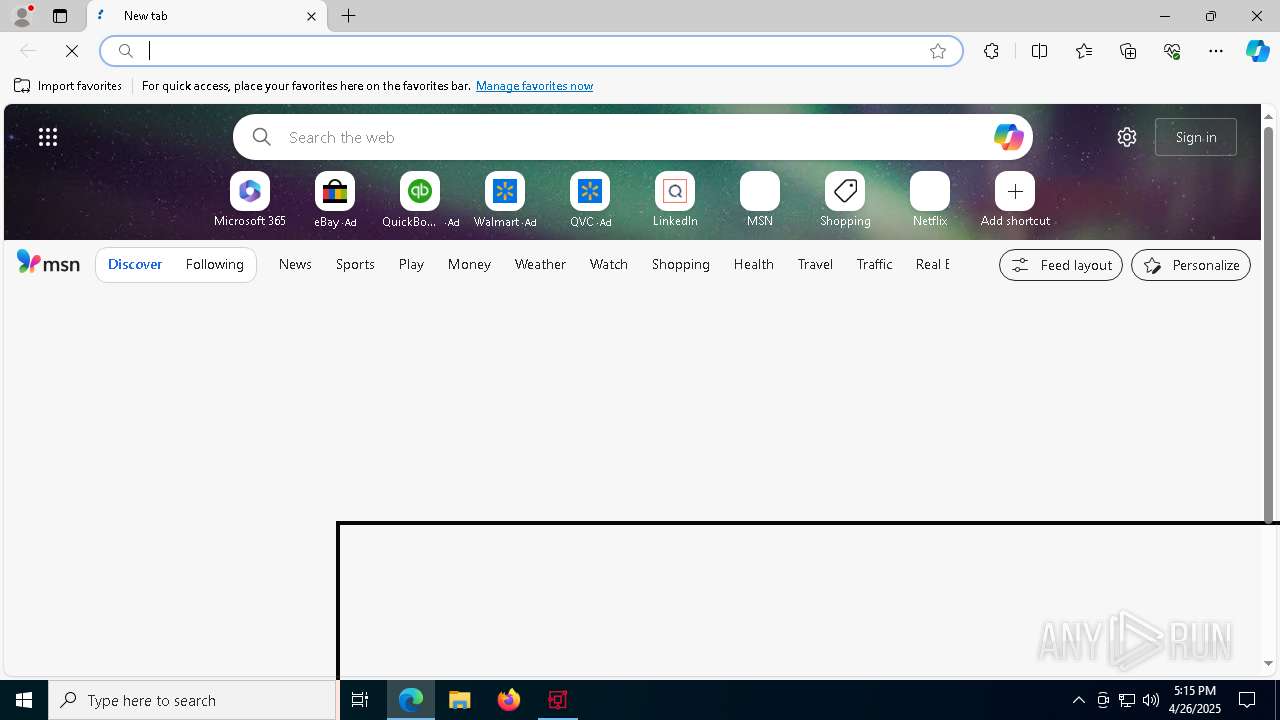Open the QVC ad shortcut
This screenshot has width=1280, height=720.
pos(590,200)
